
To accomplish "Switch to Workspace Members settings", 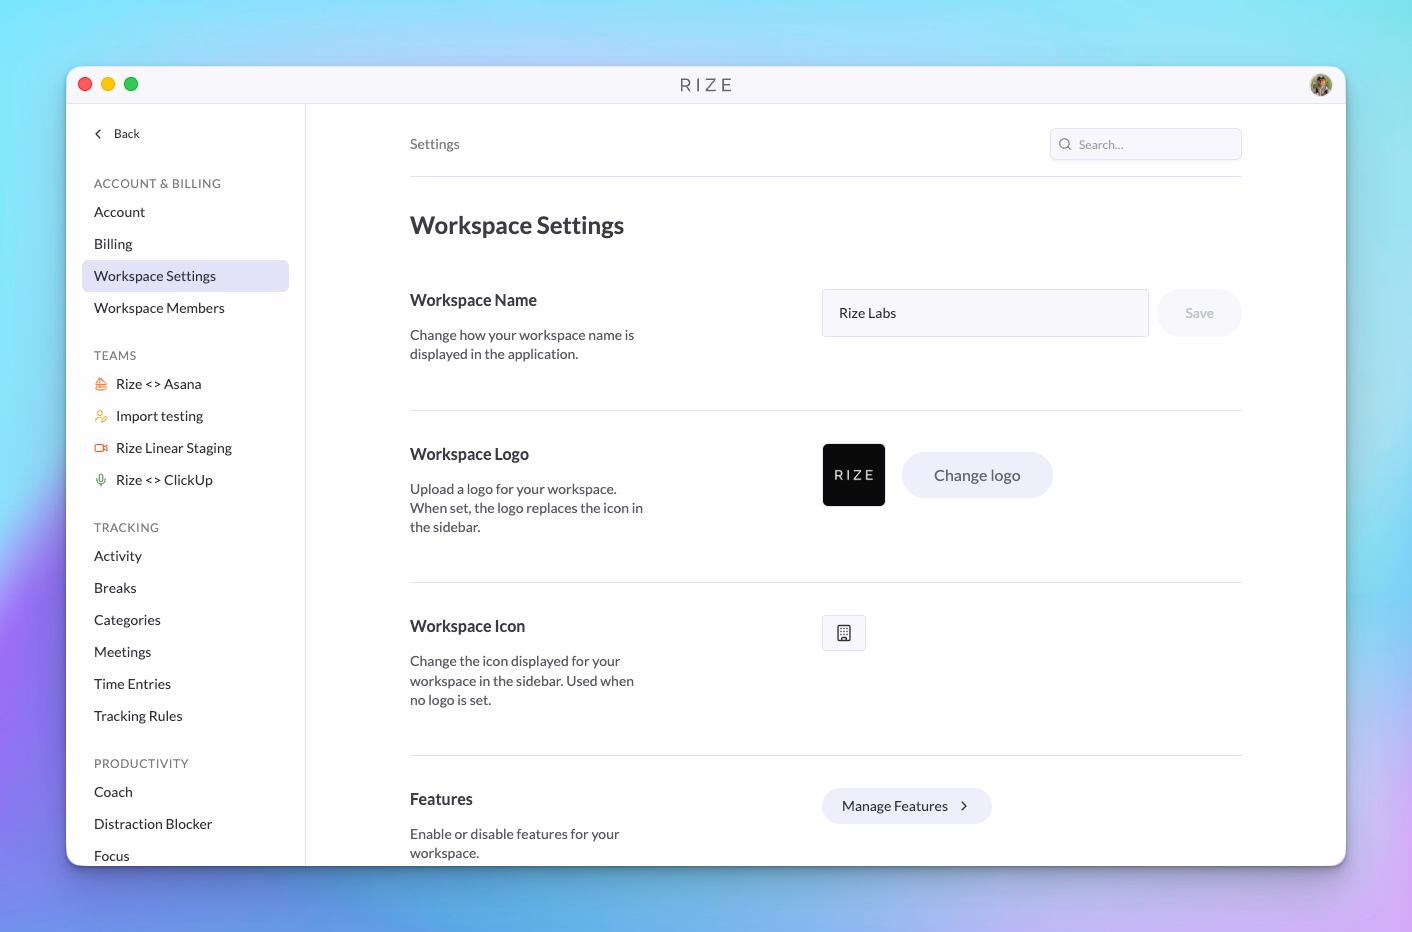I will tap(159, 307).
